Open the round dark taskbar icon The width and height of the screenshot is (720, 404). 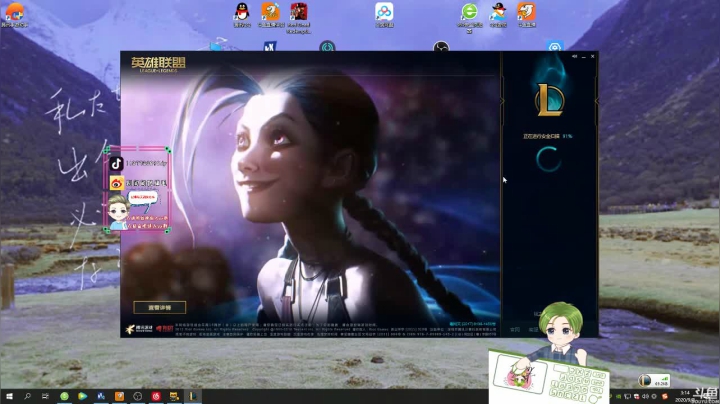pos(137,396)
